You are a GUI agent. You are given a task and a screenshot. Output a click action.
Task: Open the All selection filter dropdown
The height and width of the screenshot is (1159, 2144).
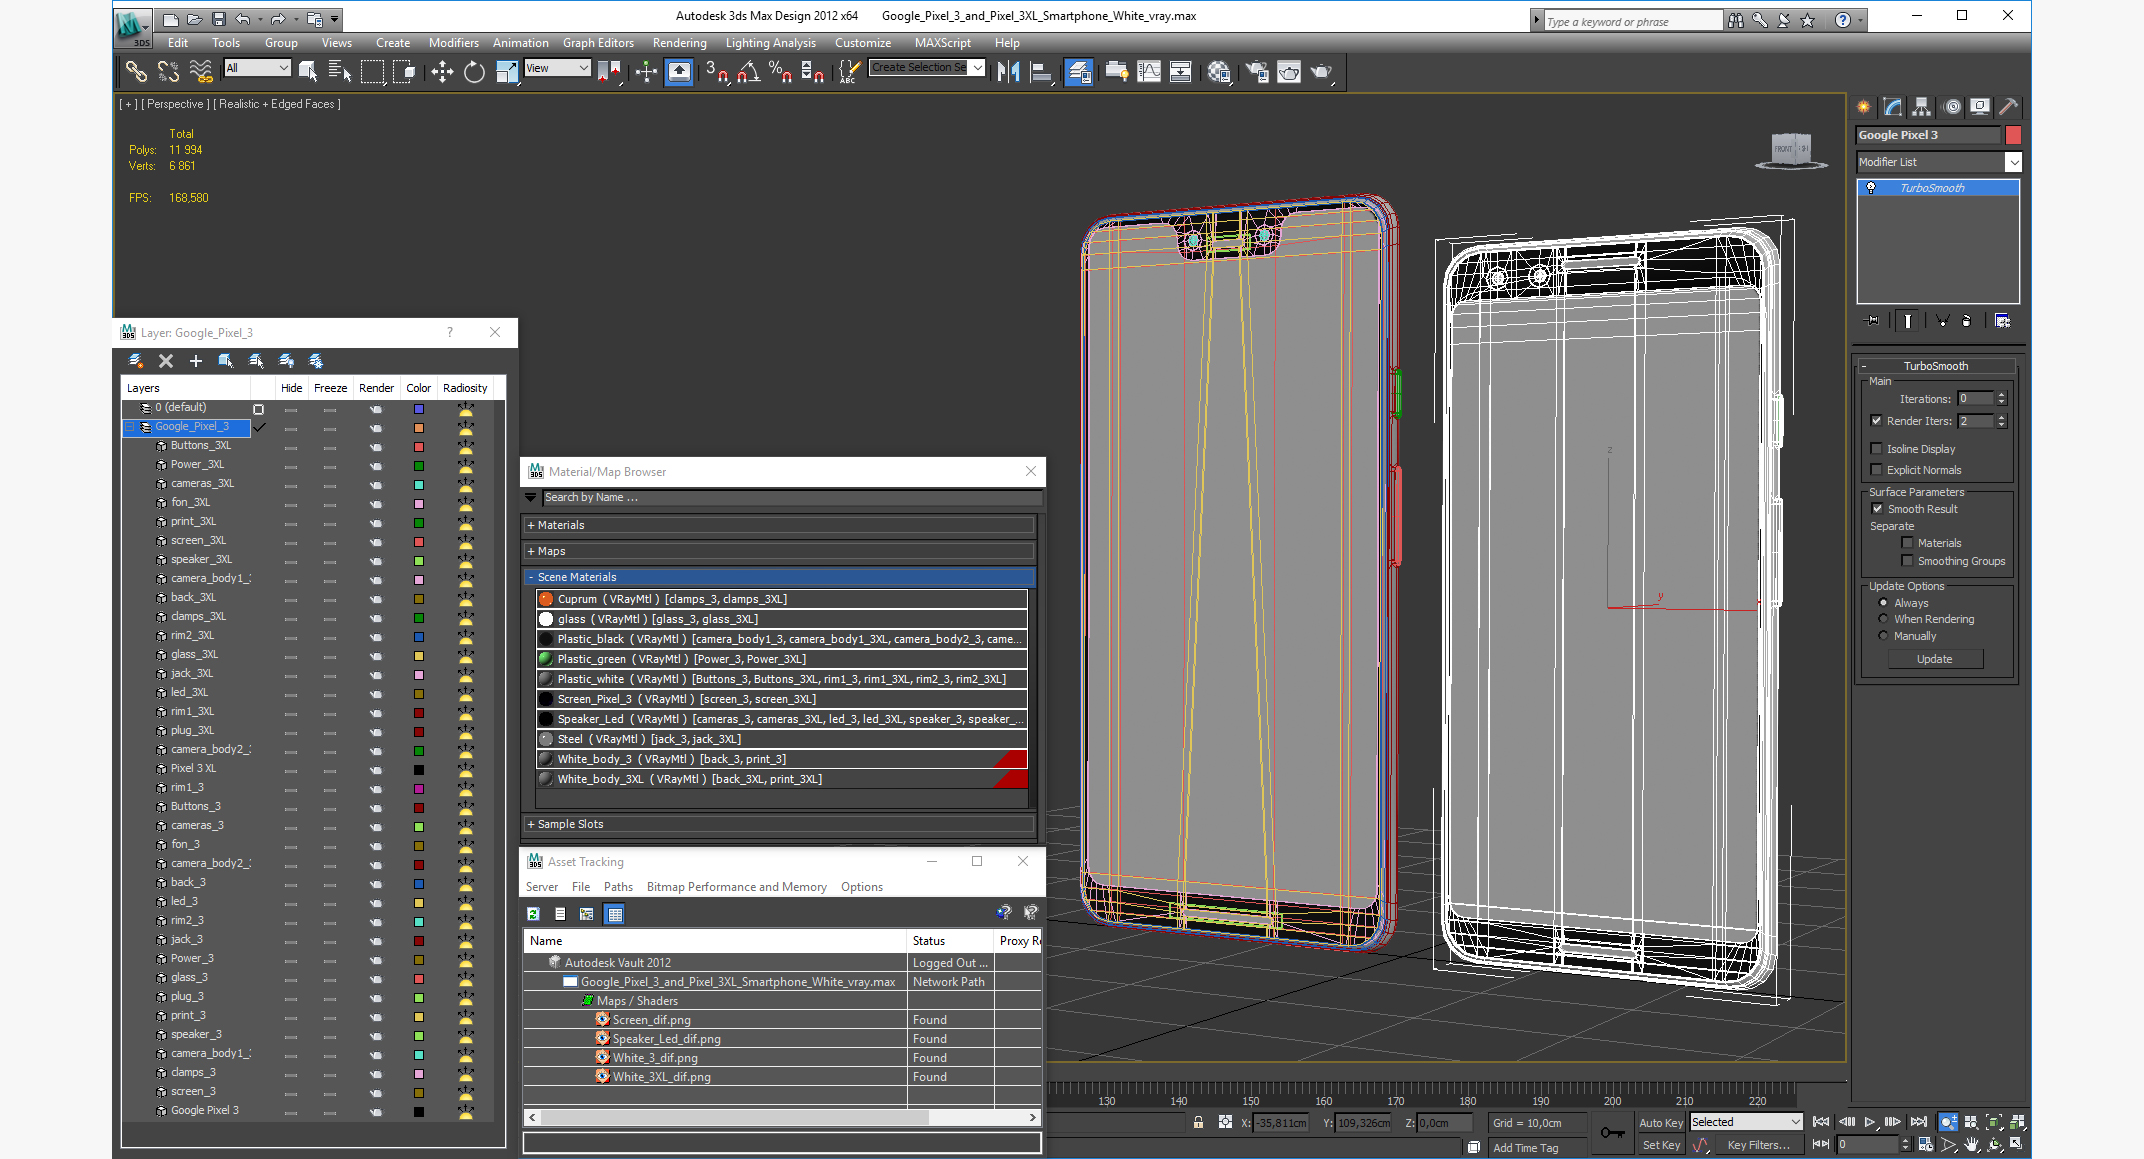click(257, 68)
